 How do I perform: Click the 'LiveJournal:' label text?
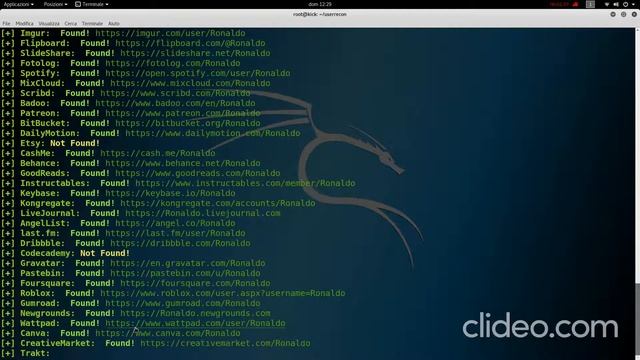click(x=50, y=213)
